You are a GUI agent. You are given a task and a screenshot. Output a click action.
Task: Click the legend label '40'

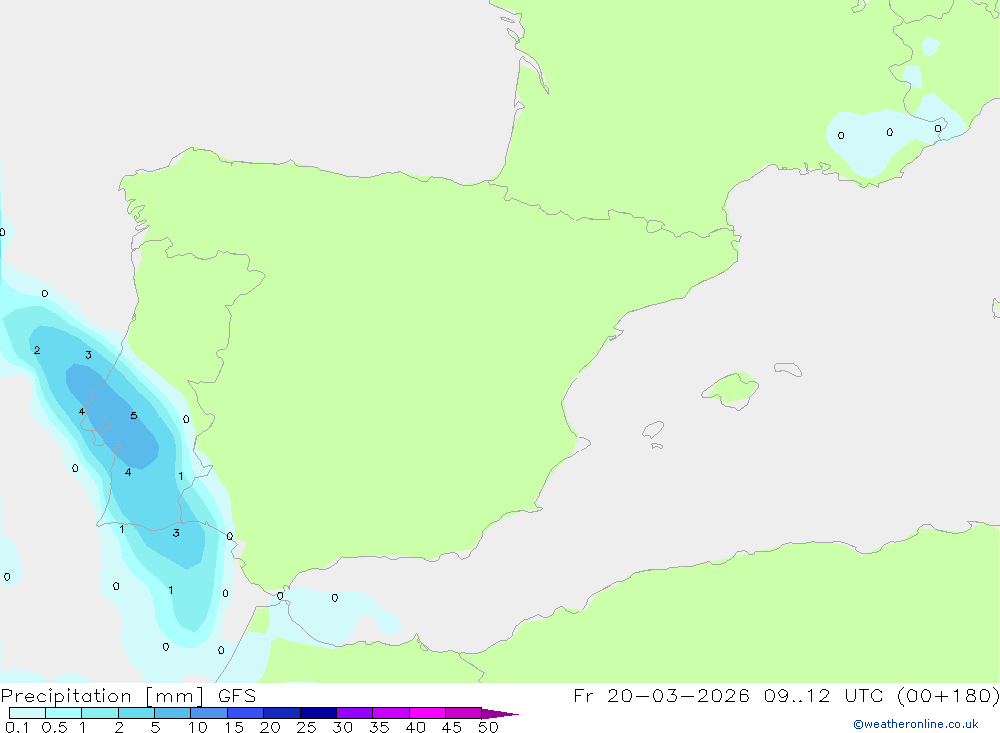point(416,727)
